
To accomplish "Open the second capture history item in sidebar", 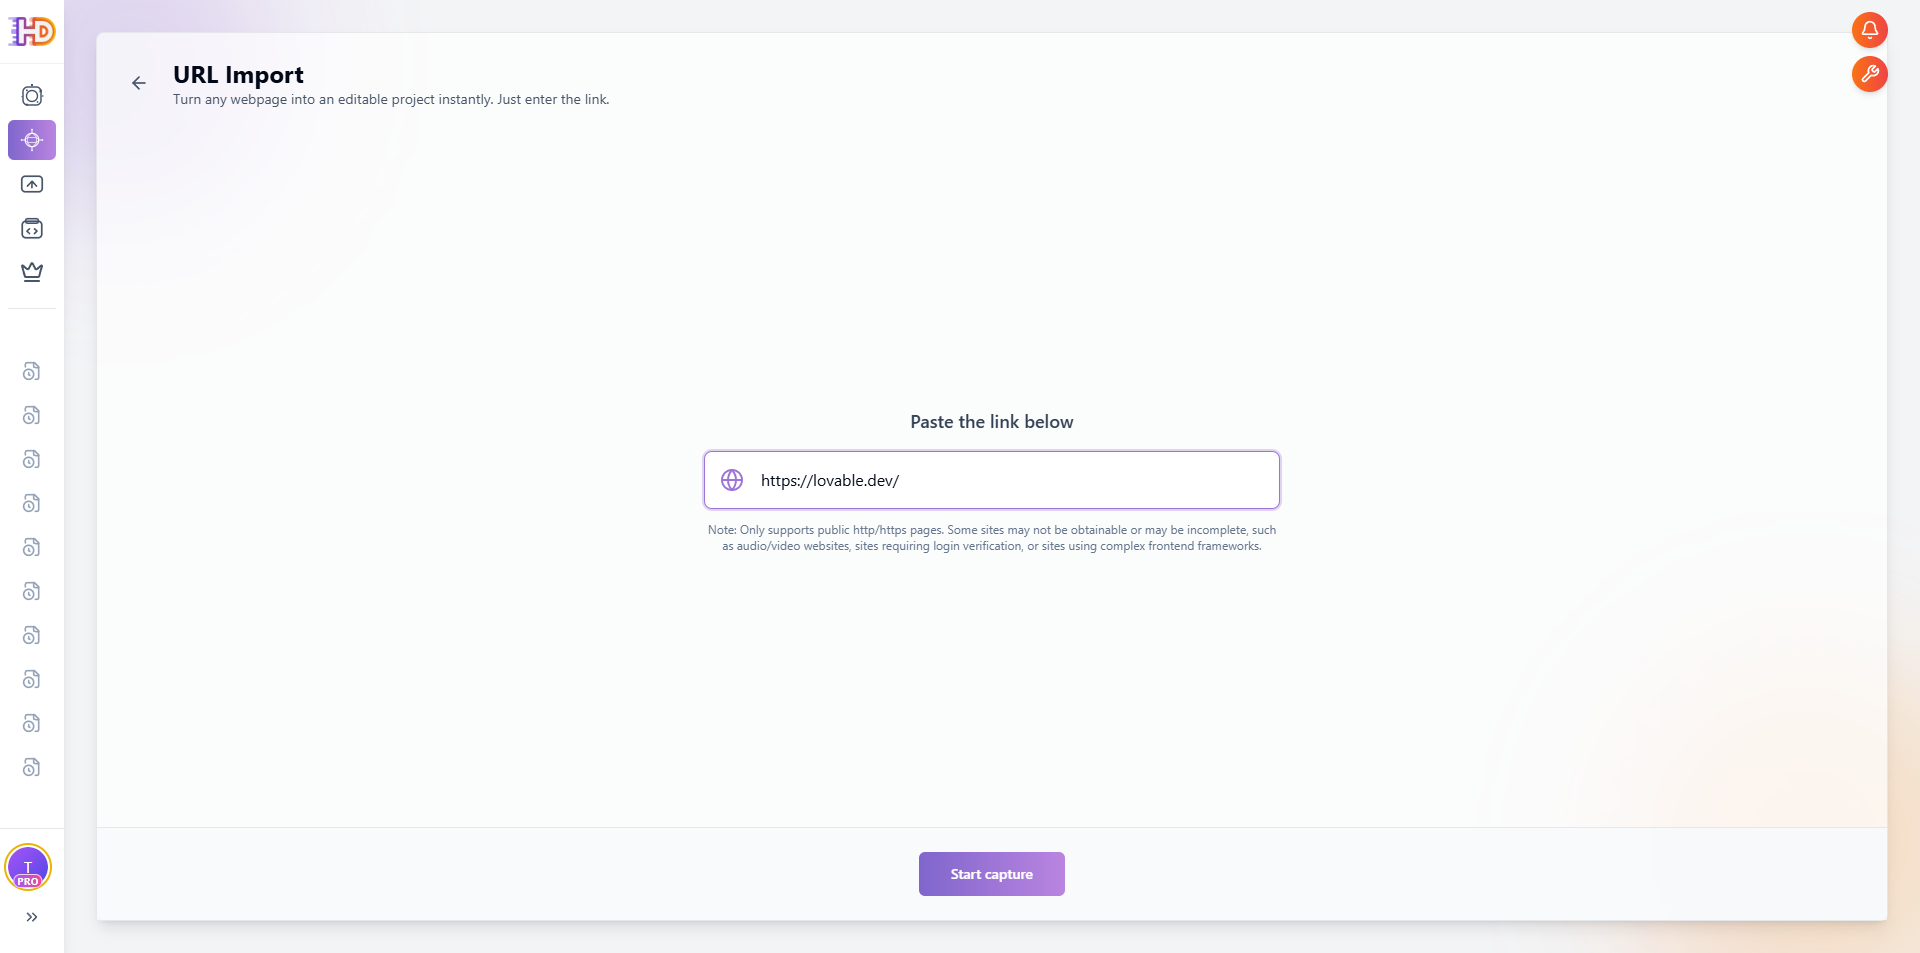I will coord(31,415).
